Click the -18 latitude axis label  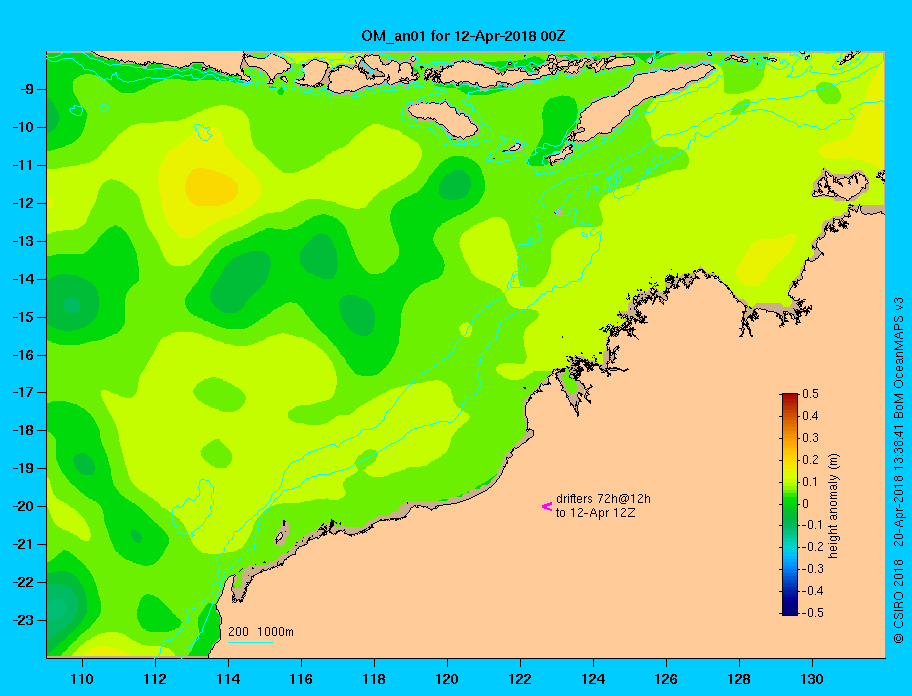pyautogui.click(x=23, y=430)
